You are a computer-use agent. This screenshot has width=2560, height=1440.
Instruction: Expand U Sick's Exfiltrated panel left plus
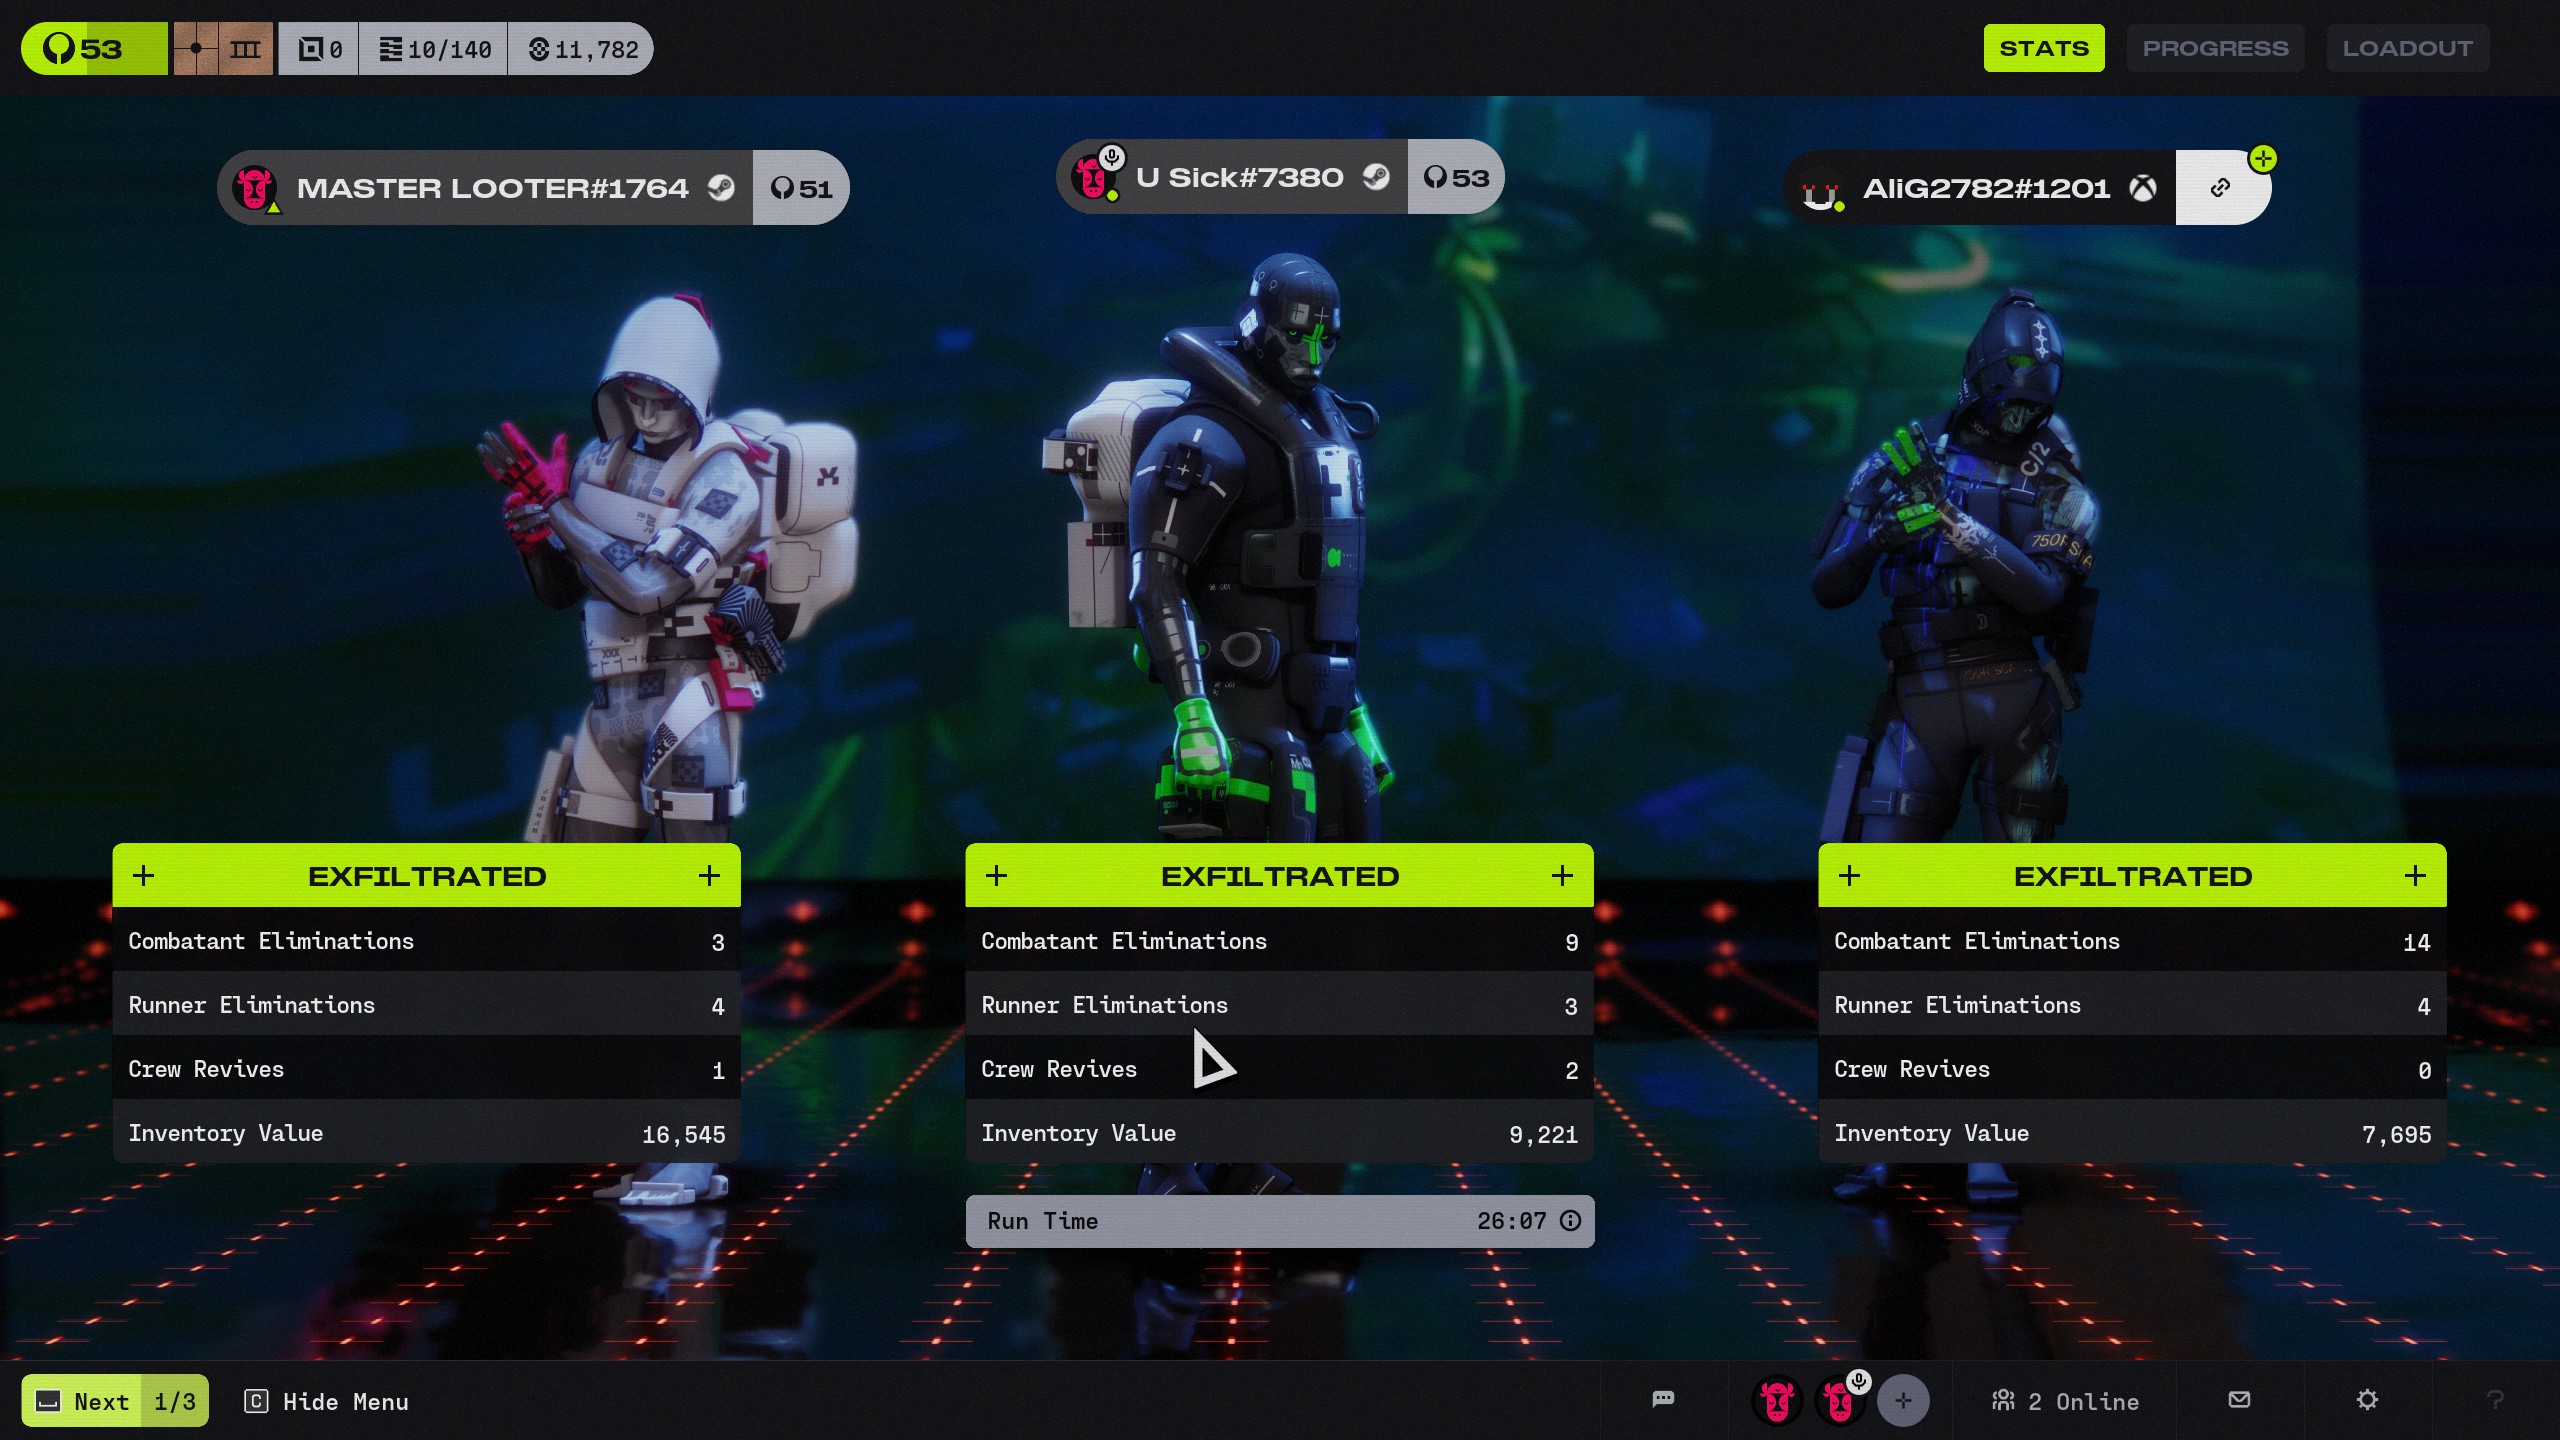[996, 876]
